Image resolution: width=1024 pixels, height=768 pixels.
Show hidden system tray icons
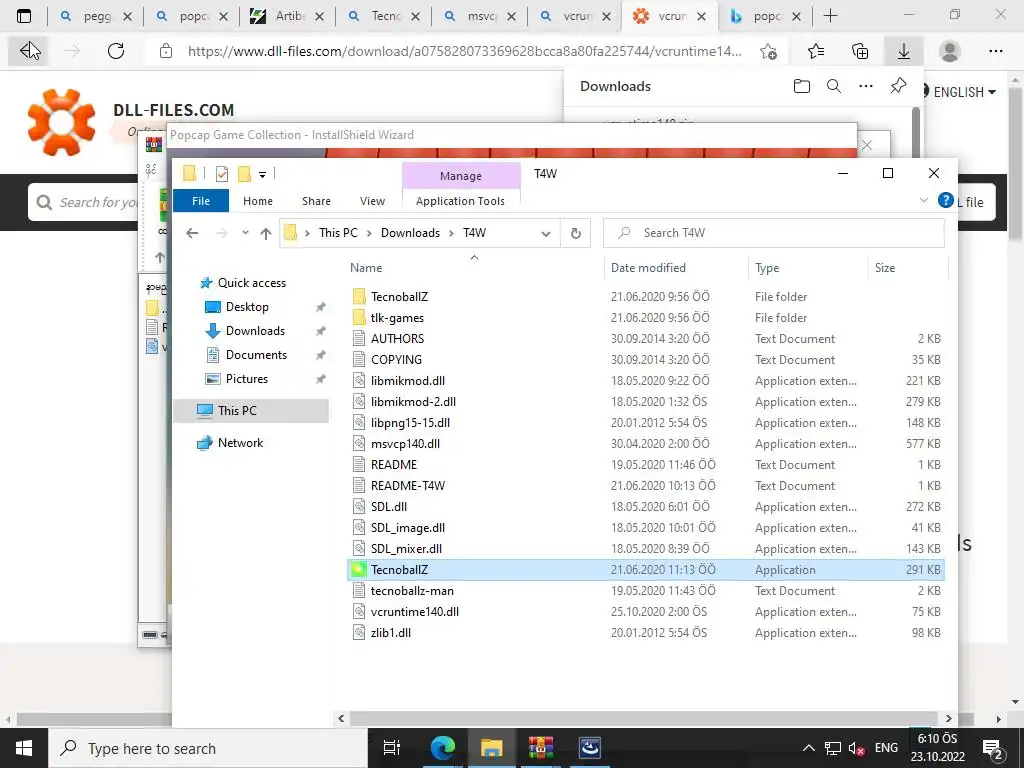pos(808,748)
